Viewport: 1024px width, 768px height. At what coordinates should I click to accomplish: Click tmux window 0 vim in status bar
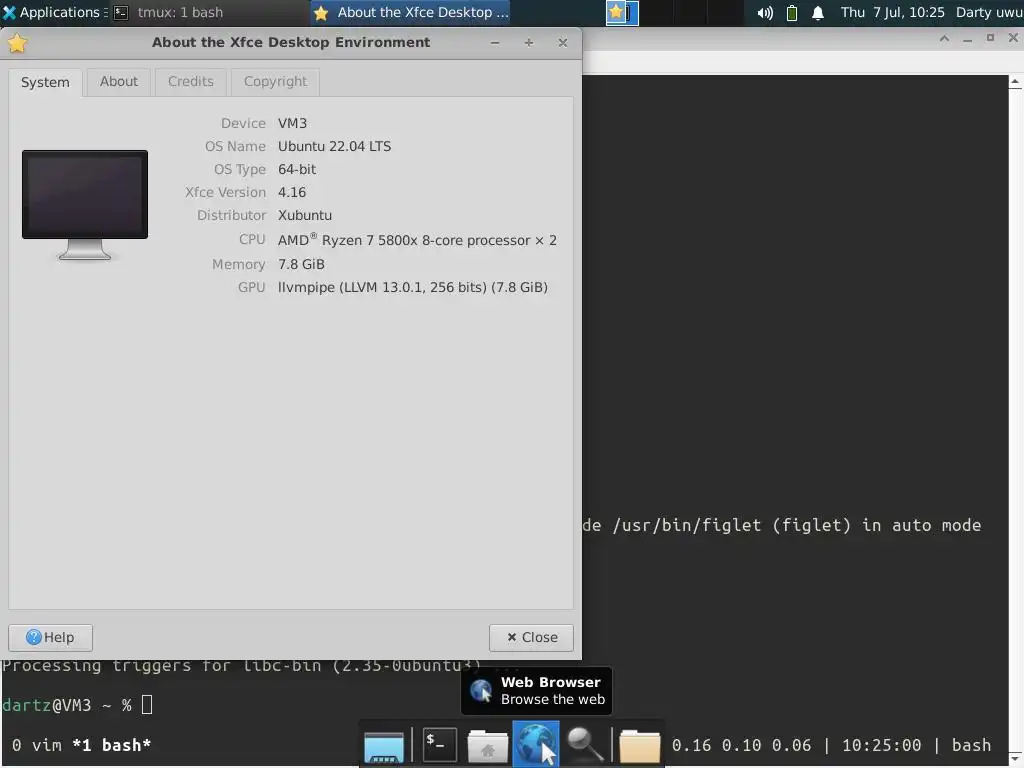pos(37,745)
